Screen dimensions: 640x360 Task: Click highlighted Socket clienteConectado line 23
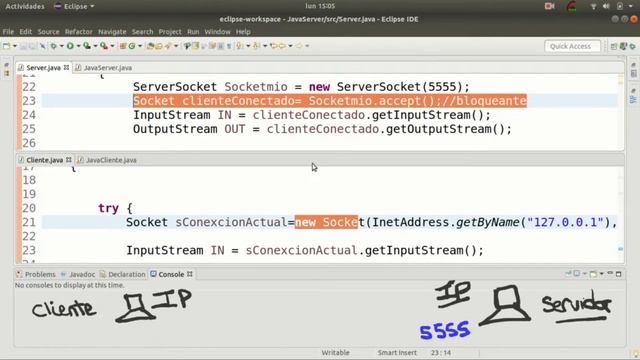[330, 101]
